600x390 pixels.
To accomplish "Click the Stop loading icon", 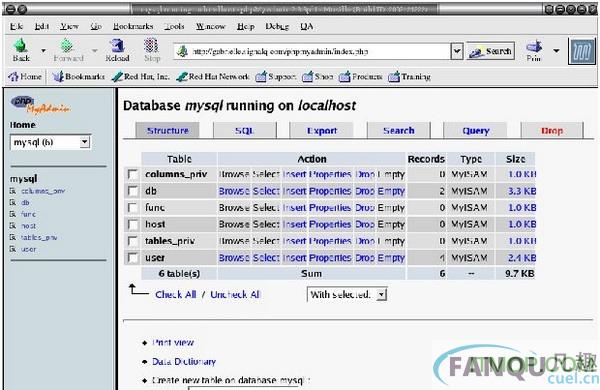I will (x=152, y=46).
